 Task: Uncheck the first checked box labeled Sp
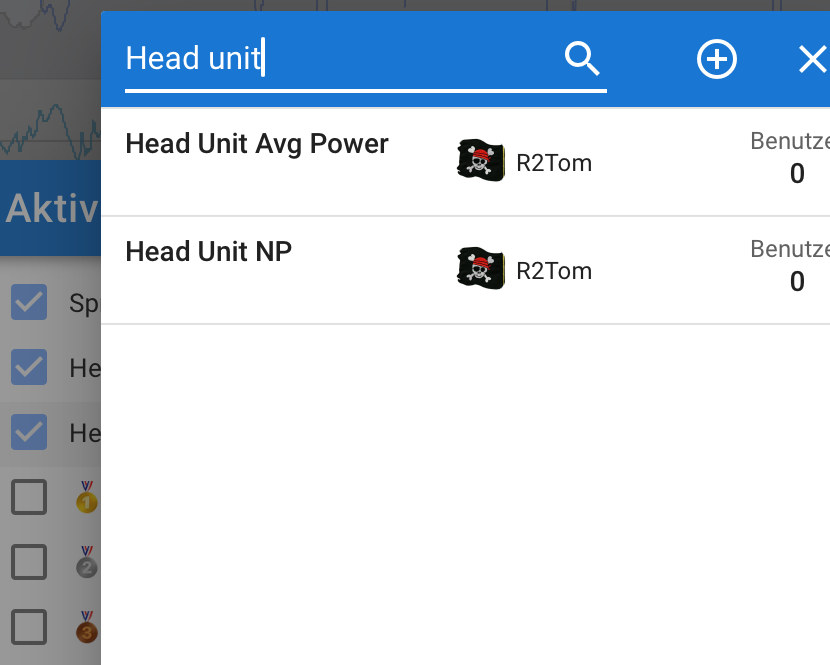[x=29, y=302]
